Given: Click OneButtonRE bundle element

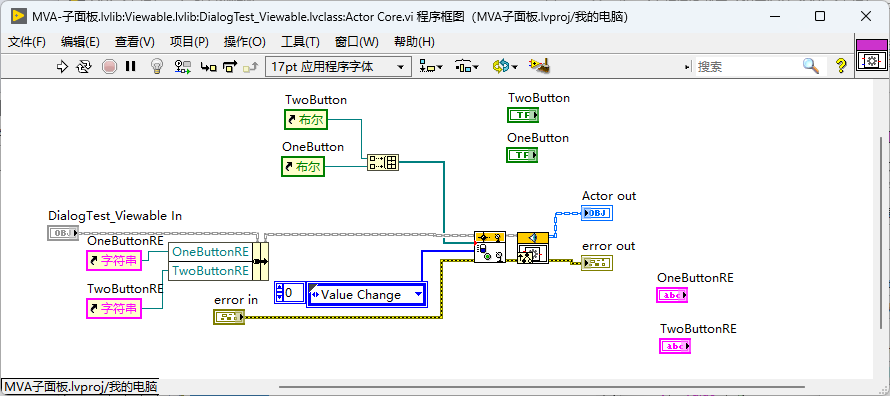Looking at the screenshot, I should pyautogui.click(x=211, y=251).
